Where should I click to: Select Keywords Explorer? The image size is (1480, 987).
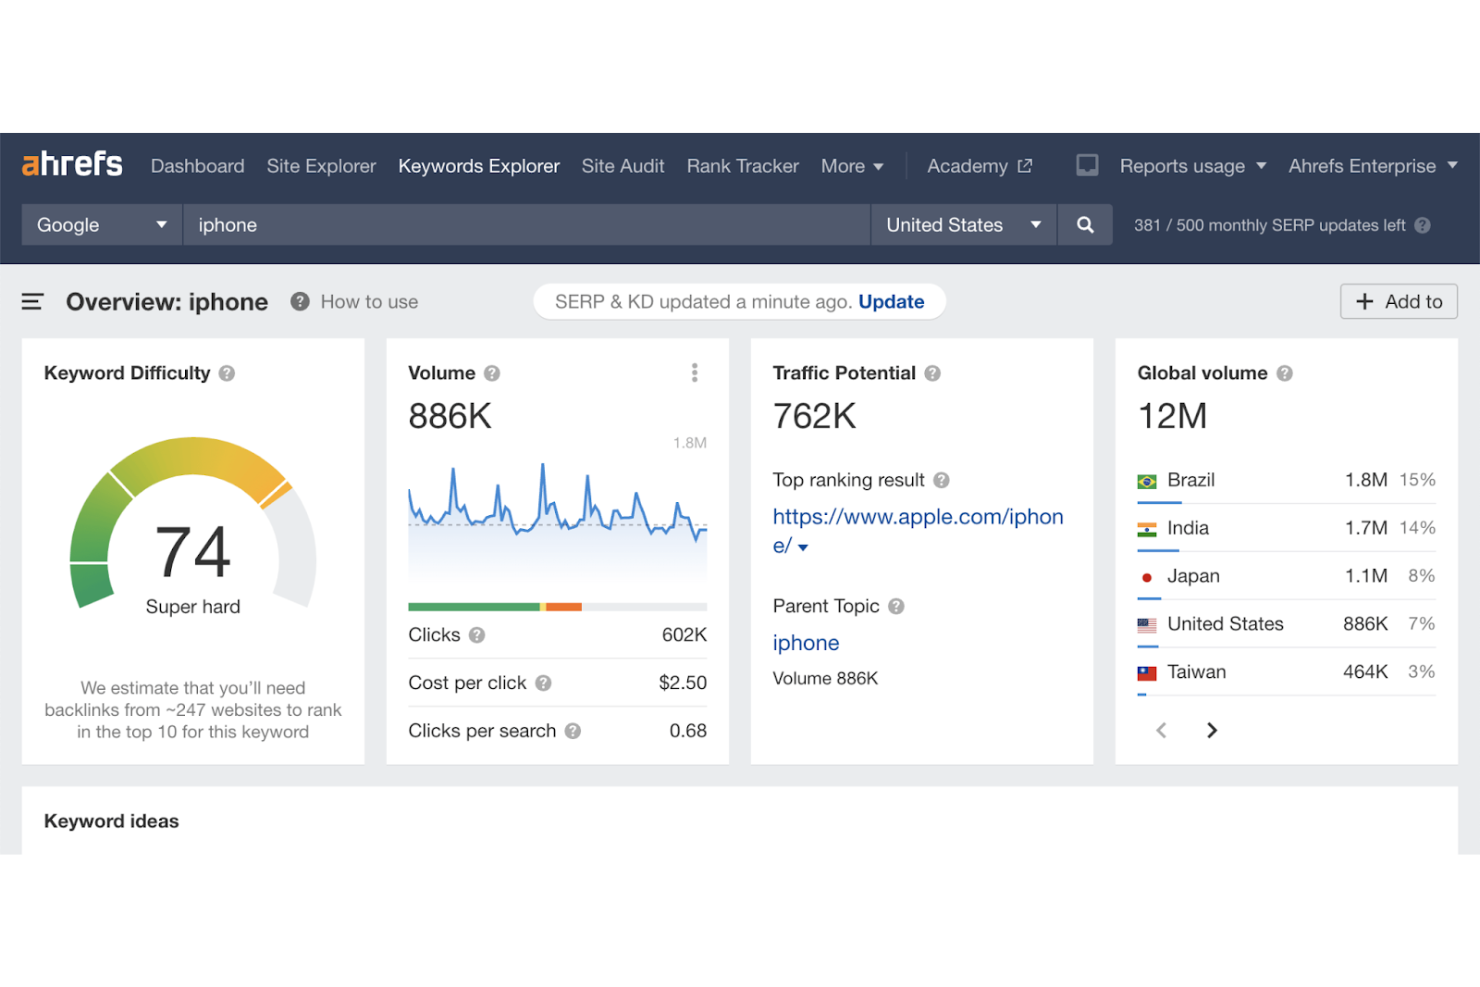pyautogui.click(x=479, y=166)
